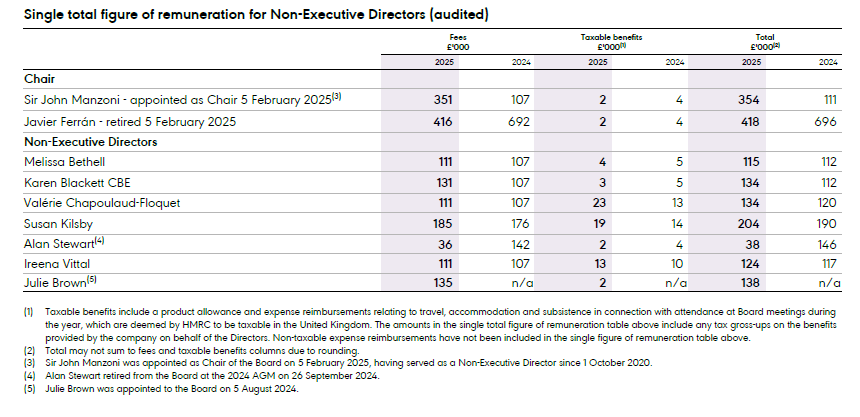Click Javier Ferrán's 2024 fees value 692
Viewport: 860px width, 417px height.
click(x=519, y=121)
